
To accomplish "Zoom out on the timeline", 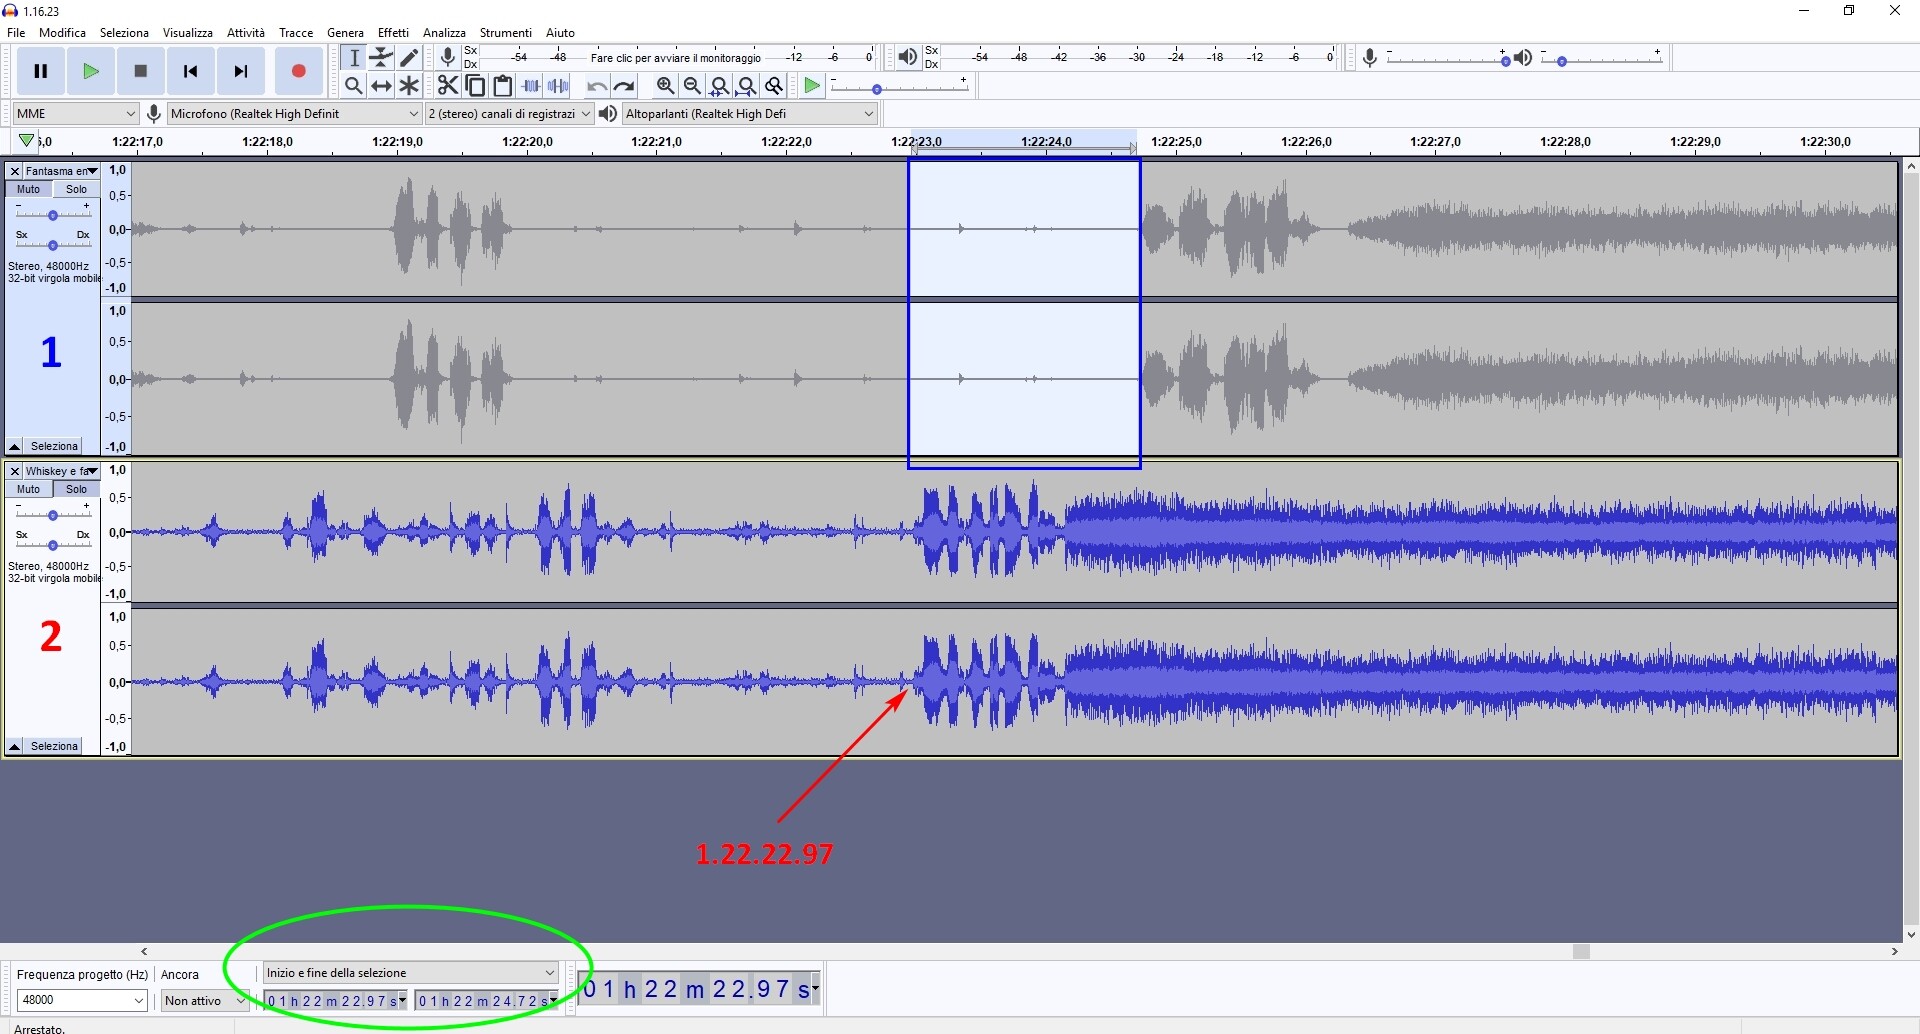I will tap(692, 86).
